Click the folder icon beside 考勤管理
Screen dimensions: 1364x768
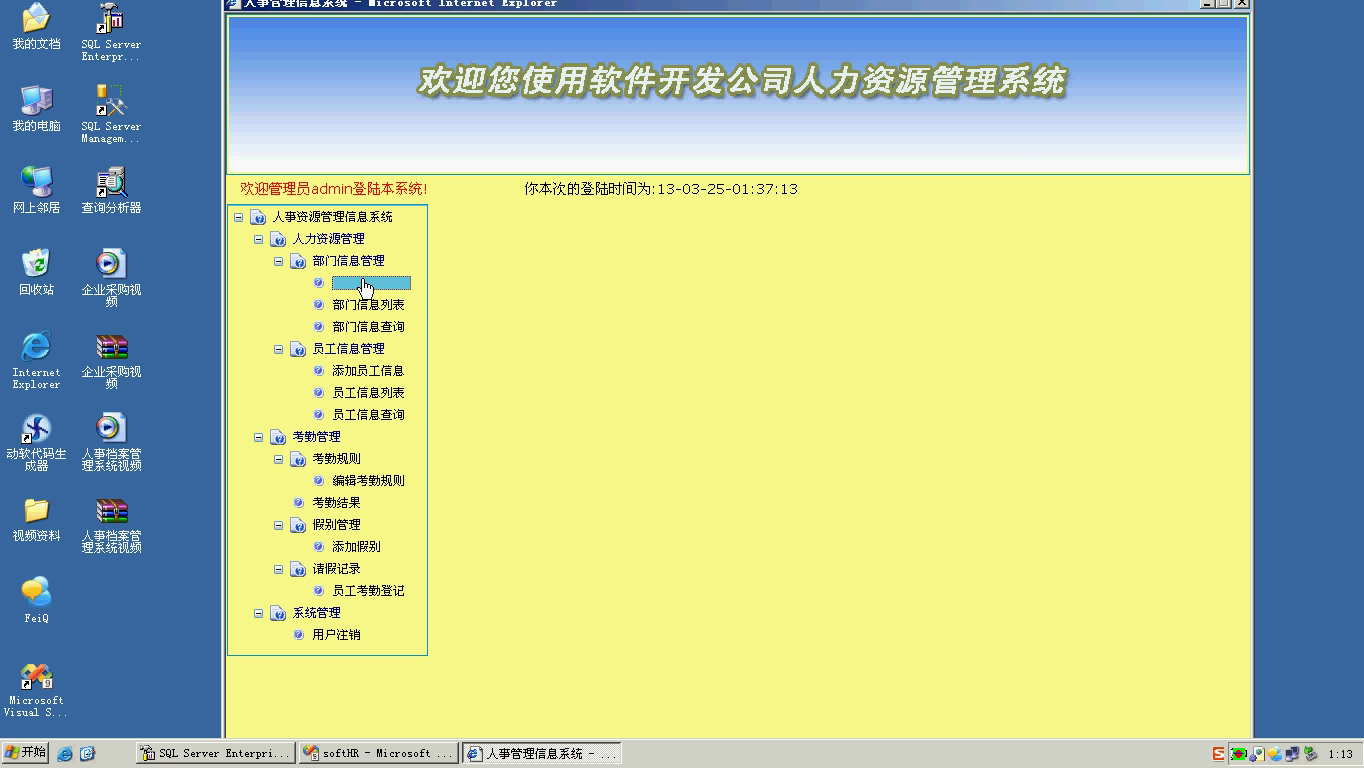click(x=278, y=437)
